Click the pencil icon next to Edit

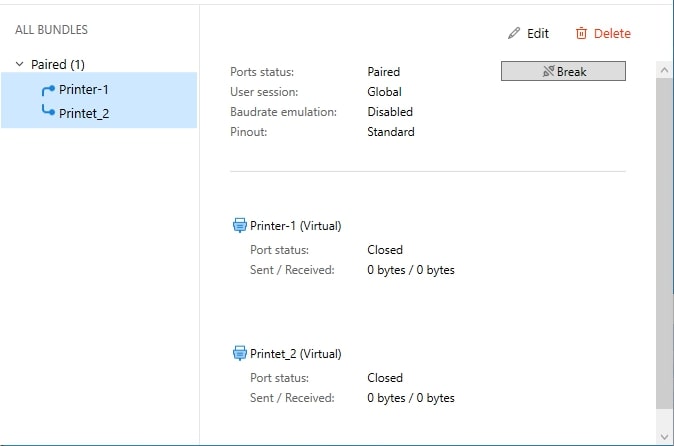[x=514, y=34]
